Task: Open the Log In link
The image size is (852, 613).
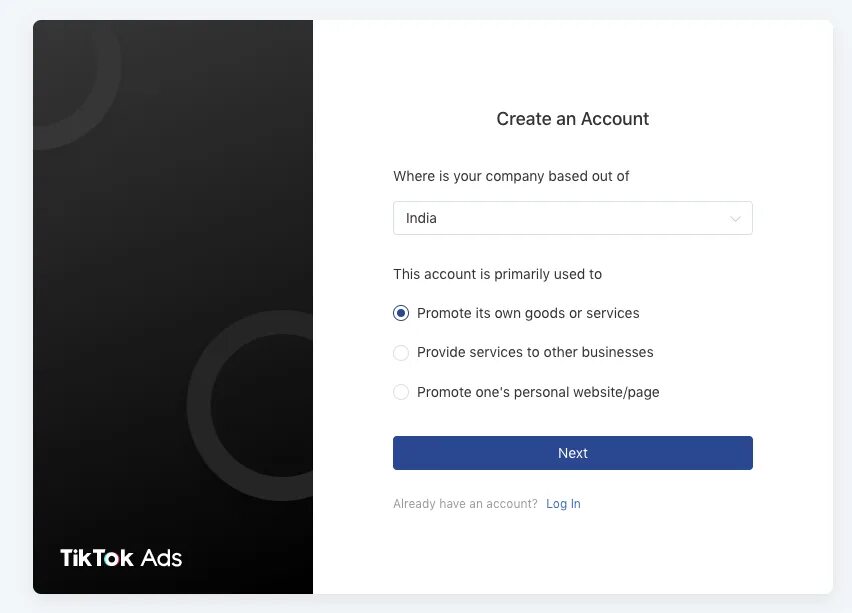Action: [x=563, y=504]
